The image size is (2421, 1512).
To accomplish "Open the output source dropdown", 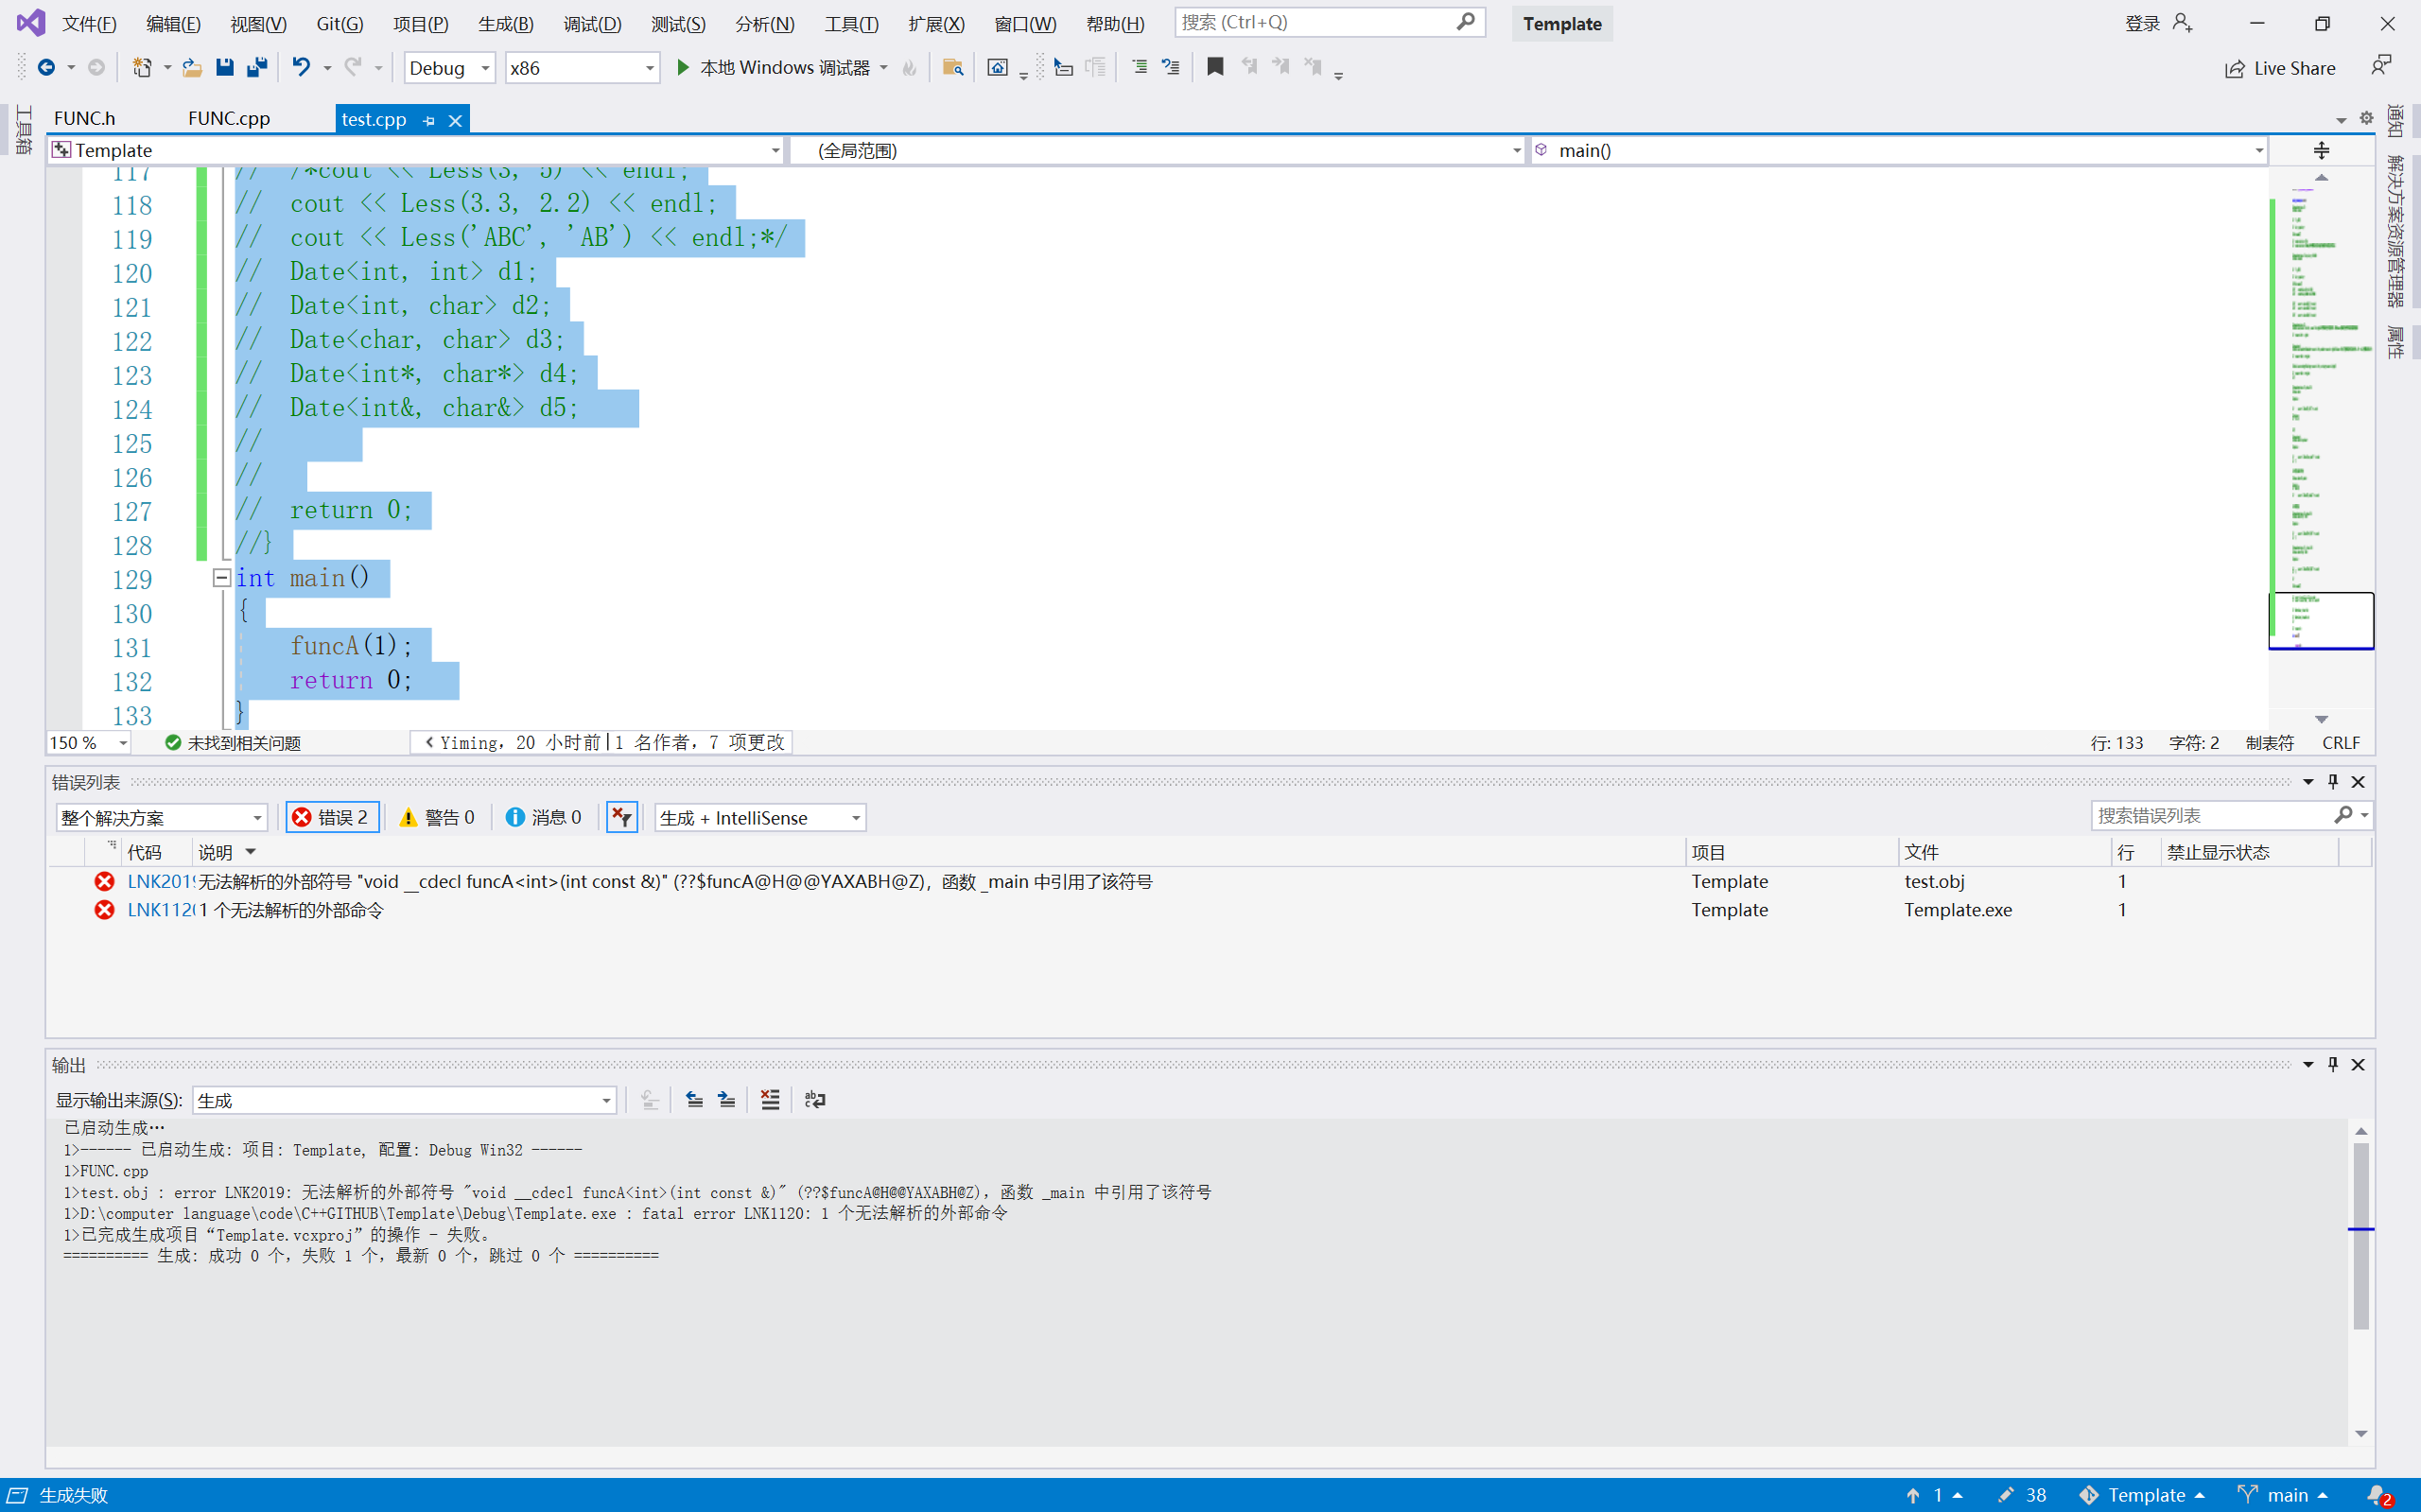I will click(x=404, y=1100).
